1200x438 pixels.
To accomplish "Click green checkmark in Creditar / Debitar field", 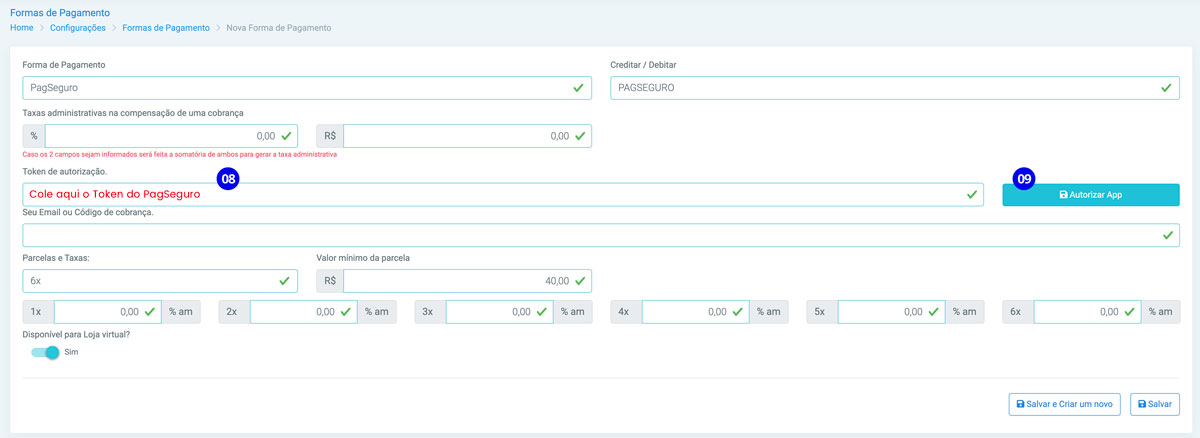I will (x=1166, y=88).
